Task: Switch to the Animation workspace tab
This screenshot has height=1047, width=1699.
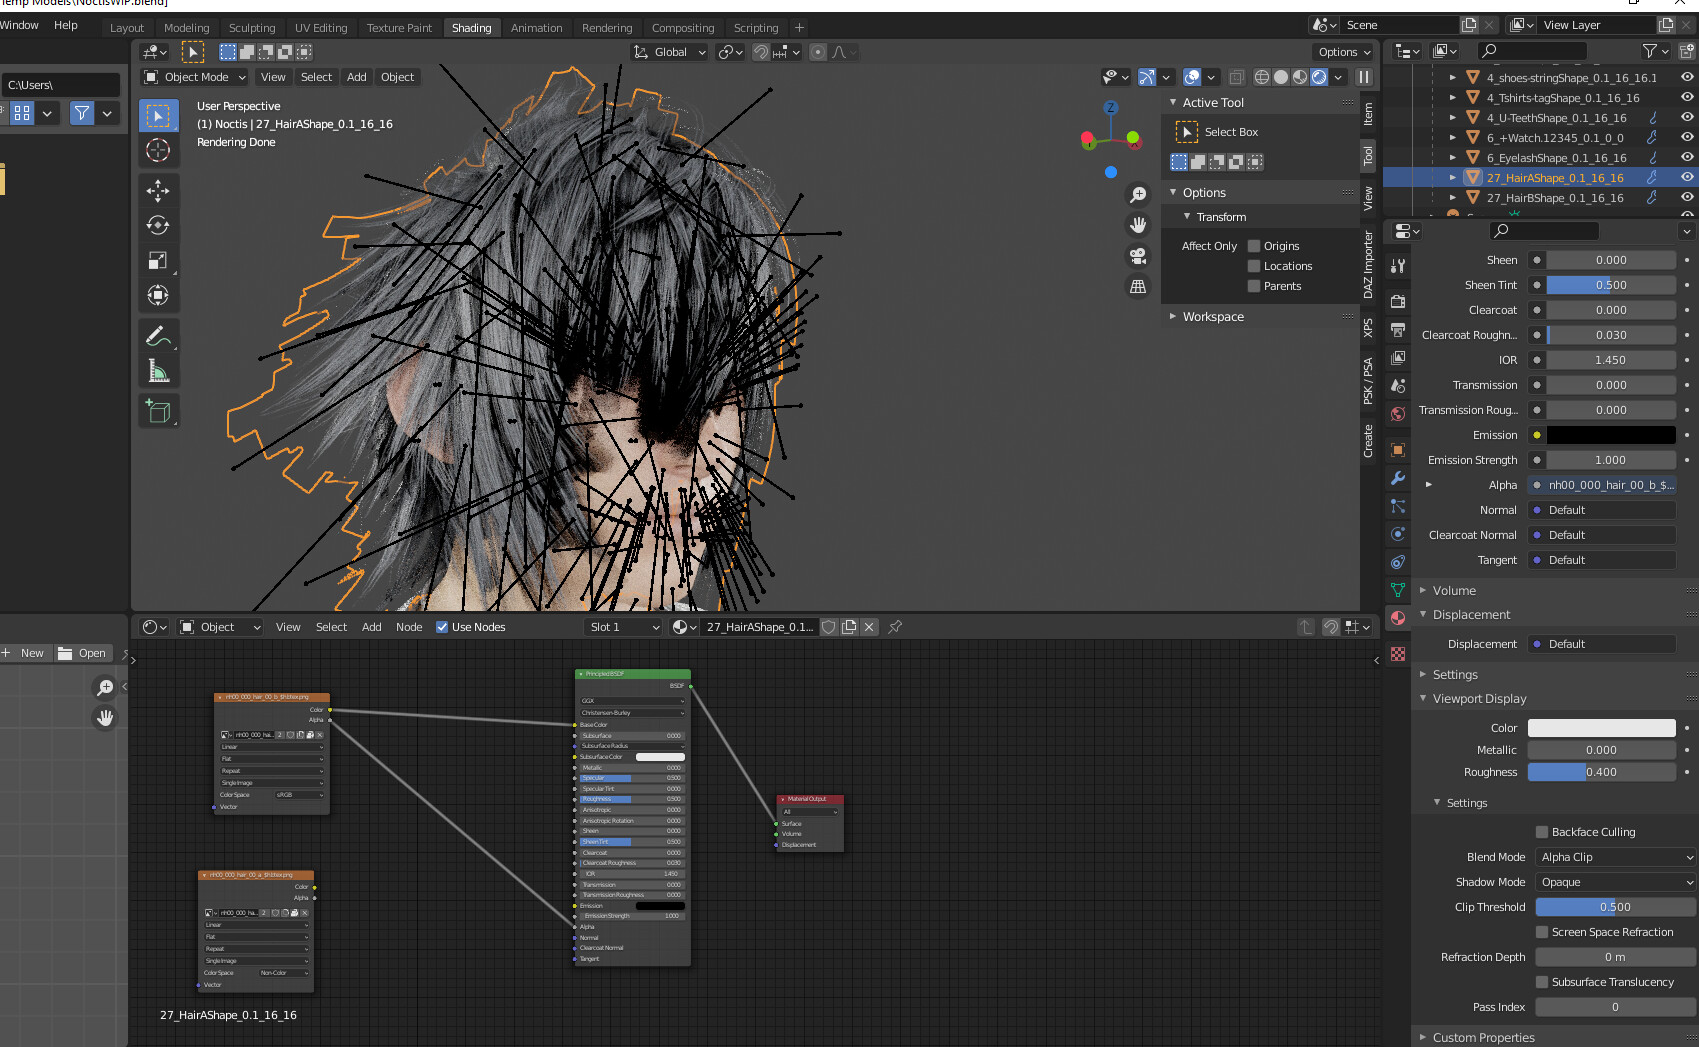Action: [537, 28]
